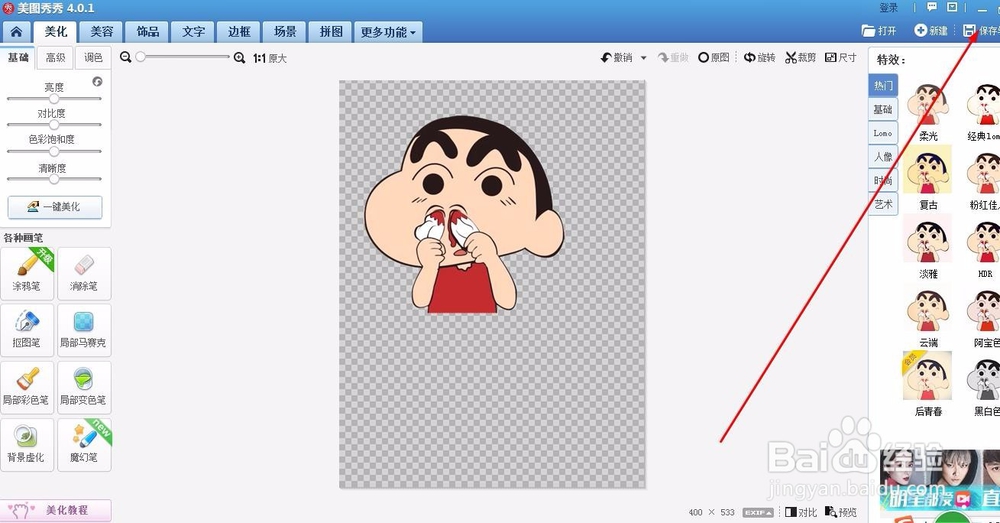Image resolution: width=1000 pixels, height=523 pixels.
Task: Click the 重做 redo toolbar item
Action: [x=673, y=57]
